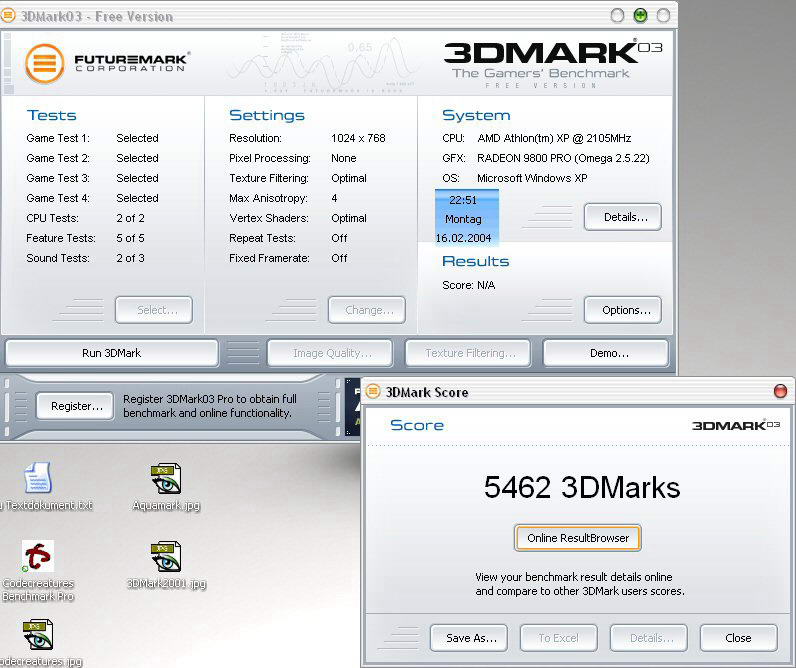Click the To Excel button
Image resolution: width=796 pixels, height=668 pixels.
pos(559,638)
